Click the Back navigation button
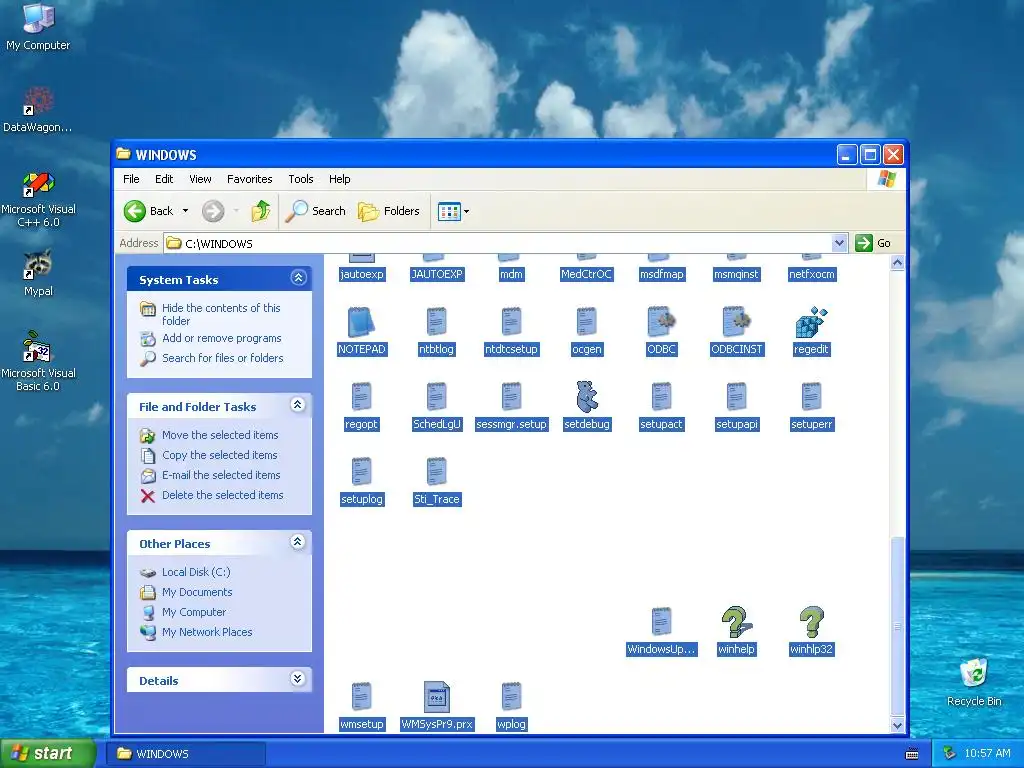Image resolution: width=1024 pixels, height=768 pixels. tap(149, 211)
